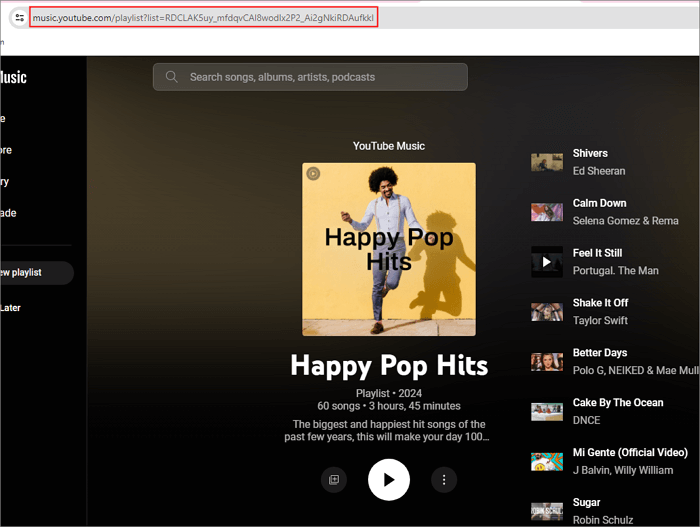Click Cake By The Ocean song title

617,402
